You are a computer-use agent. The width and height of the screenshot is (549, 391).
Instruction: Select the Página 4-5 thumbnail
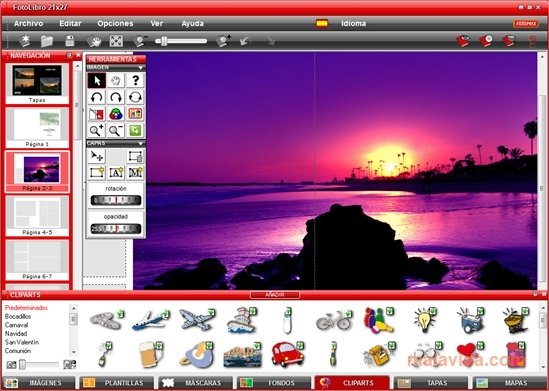(x=37, y=216)
